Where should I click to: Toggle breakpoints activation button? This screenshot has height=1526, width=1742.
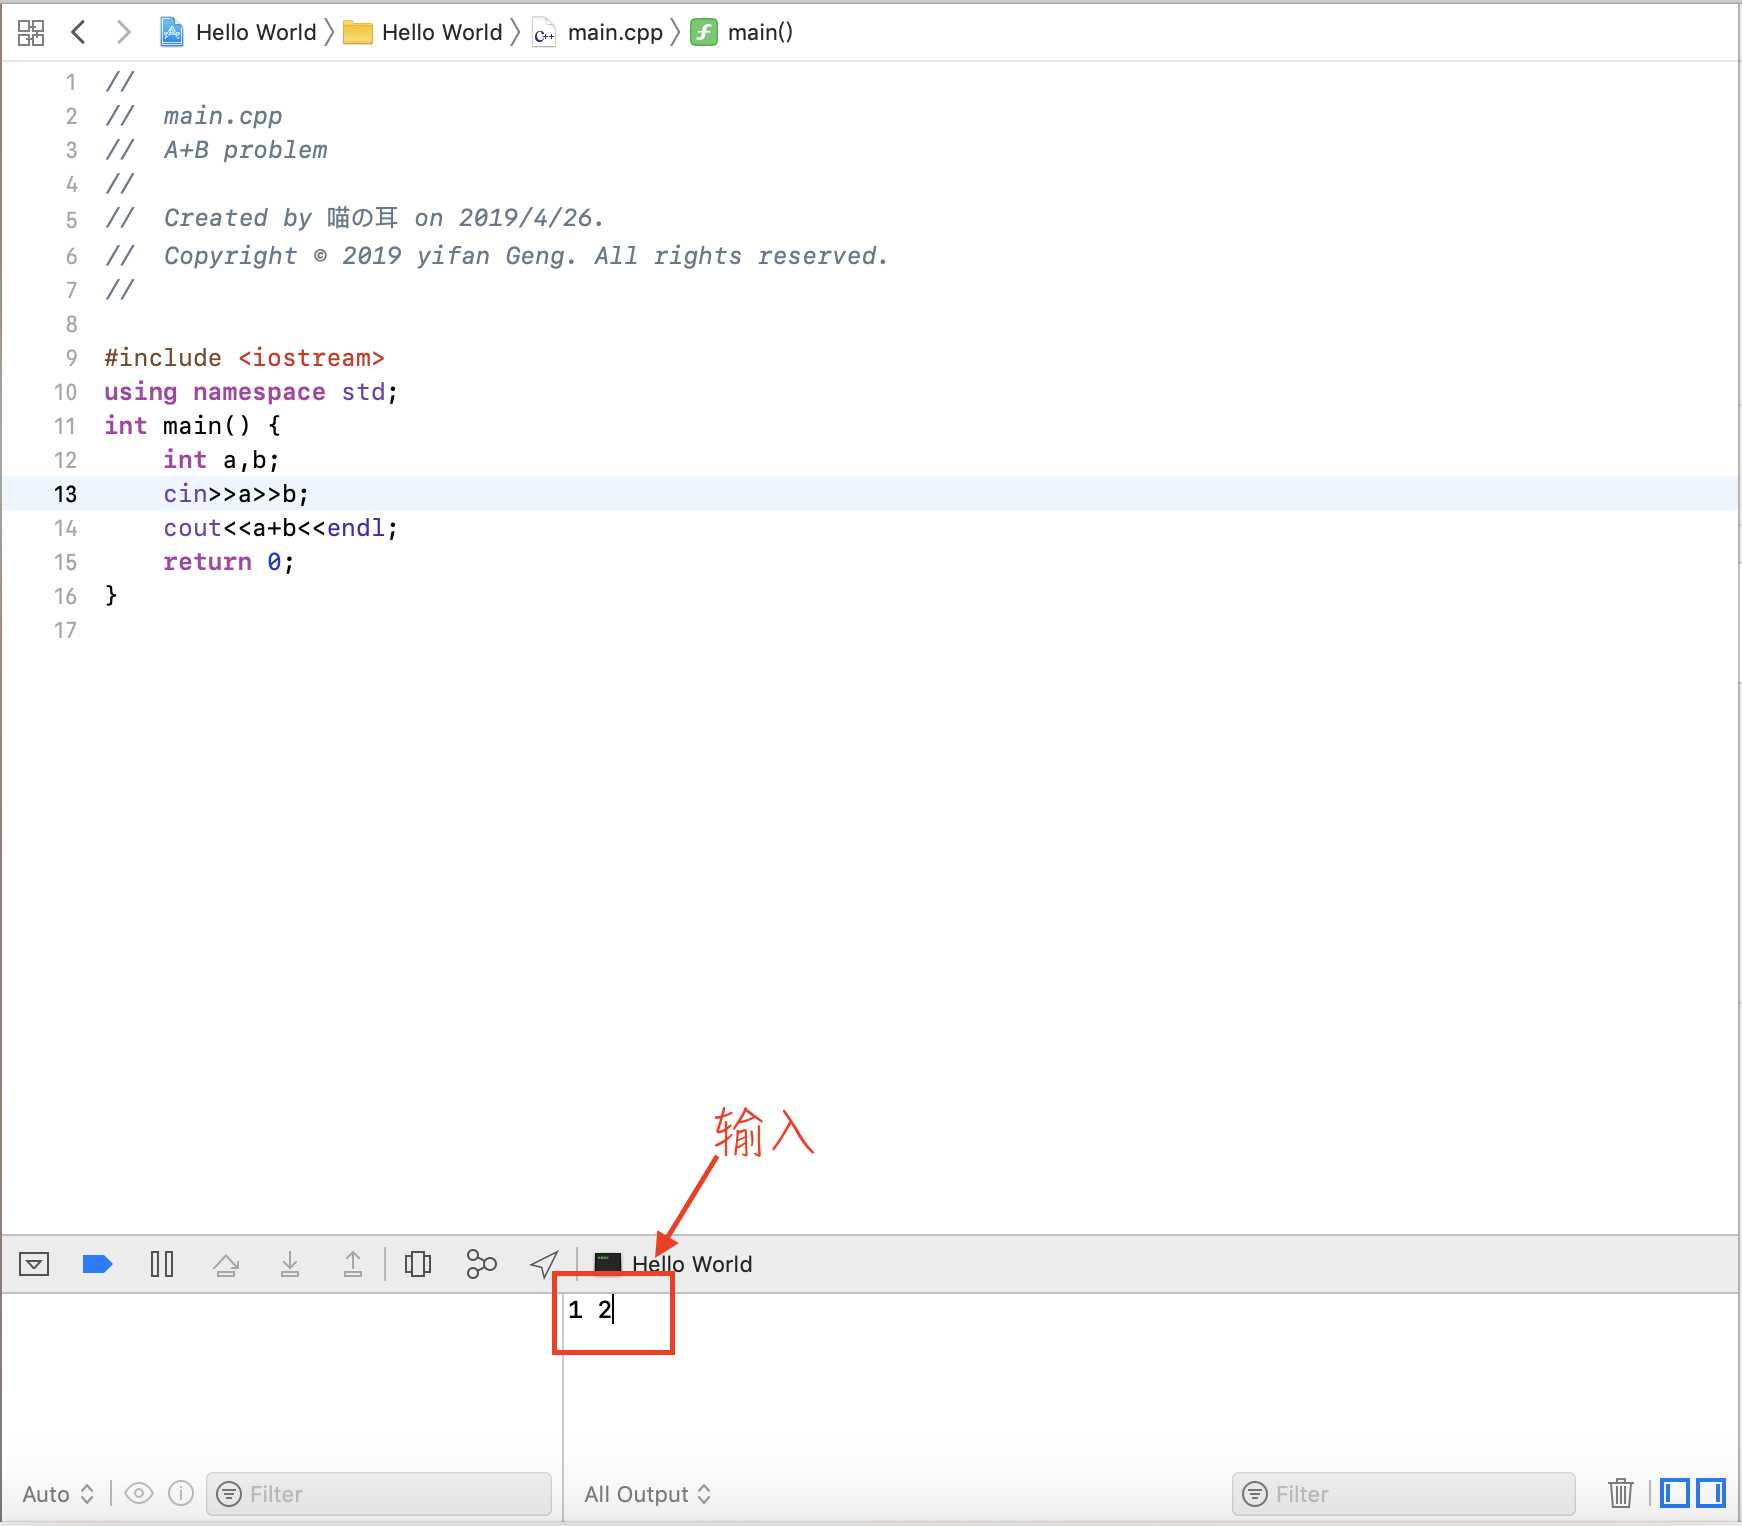click(97, 1264)
